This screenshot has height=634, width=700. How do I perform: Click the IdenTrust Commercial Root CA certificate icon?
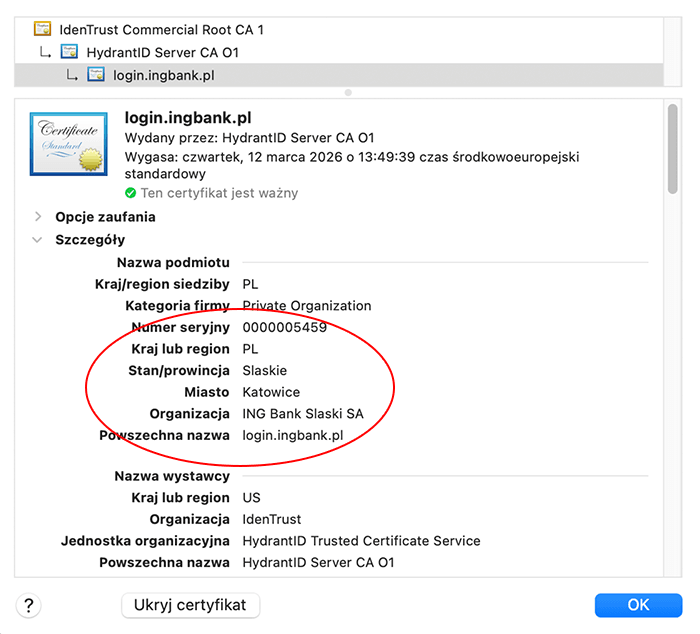click(x=43, y=30)
